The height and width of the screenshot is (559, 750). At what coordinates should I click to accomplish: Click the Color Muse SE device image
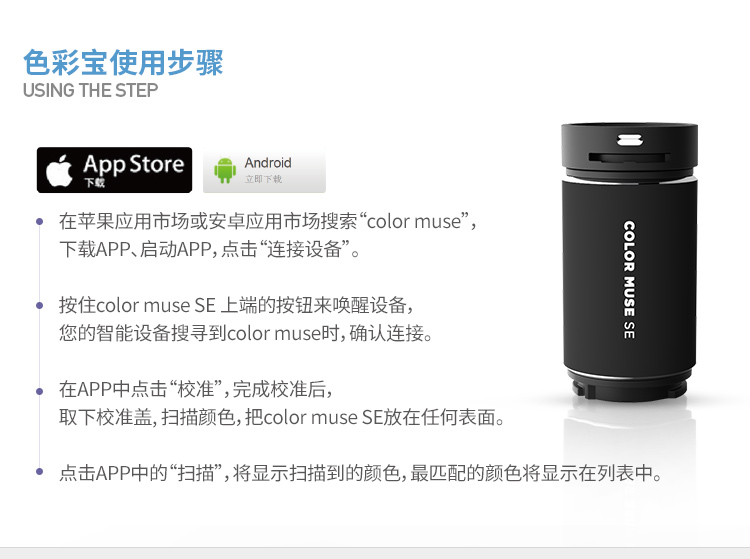(x=629, y=262)
